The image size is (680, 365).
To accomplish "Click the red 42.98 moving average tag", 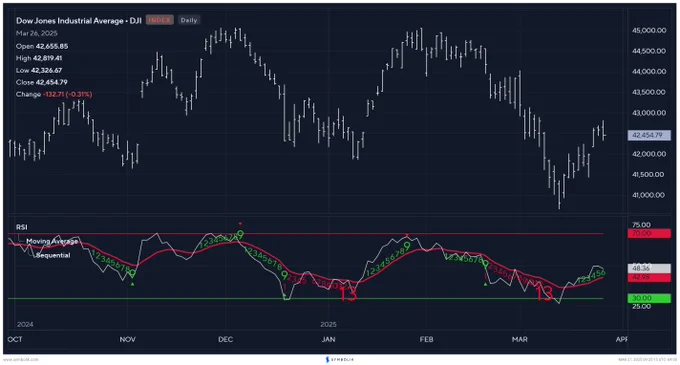I will click(649, 277).
